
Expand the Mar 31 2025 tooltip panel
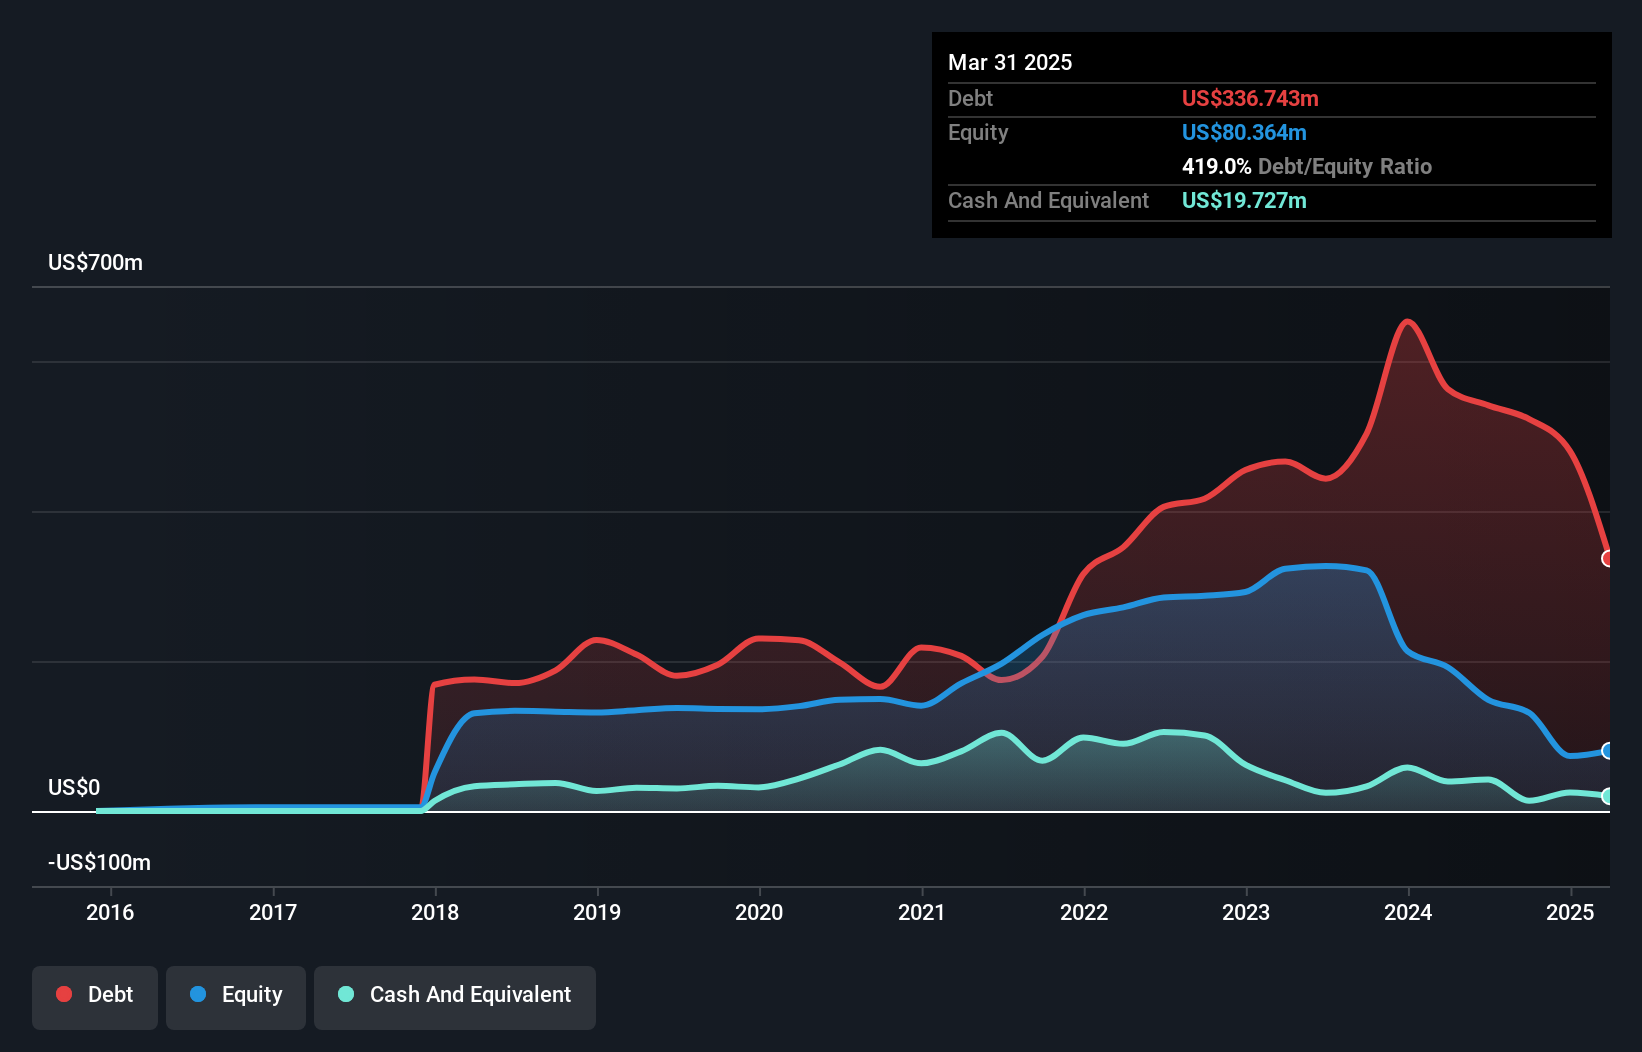1010,62
